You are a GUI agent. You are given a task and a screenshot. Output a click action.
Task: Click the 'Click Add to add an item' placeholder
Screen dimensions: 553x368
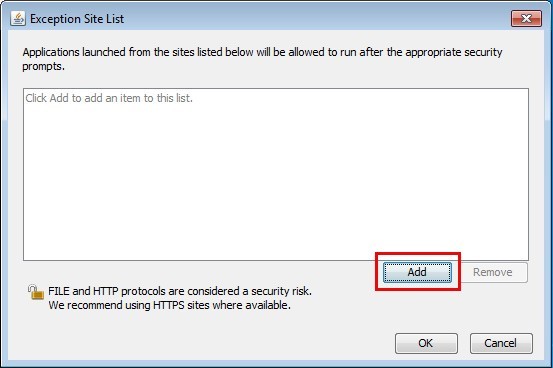(109, 98)
